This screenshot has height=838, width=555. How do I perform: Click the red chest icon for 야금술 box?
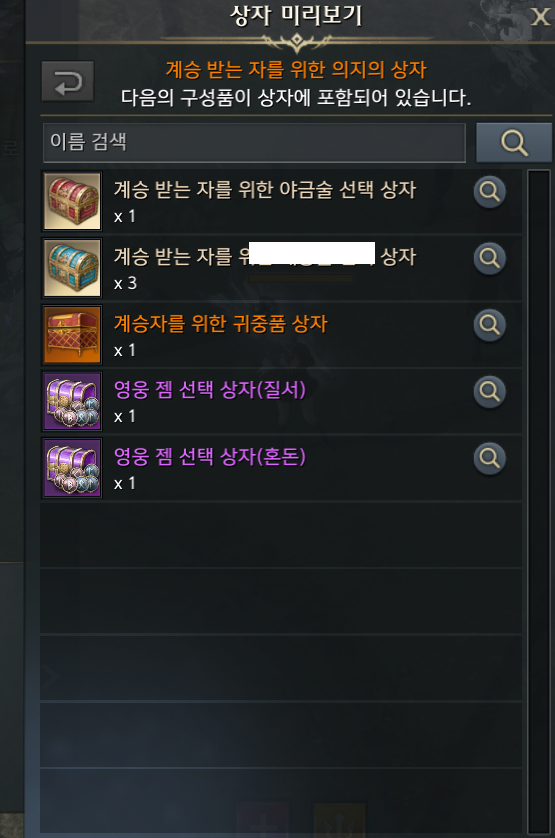(x=72, y=201)
